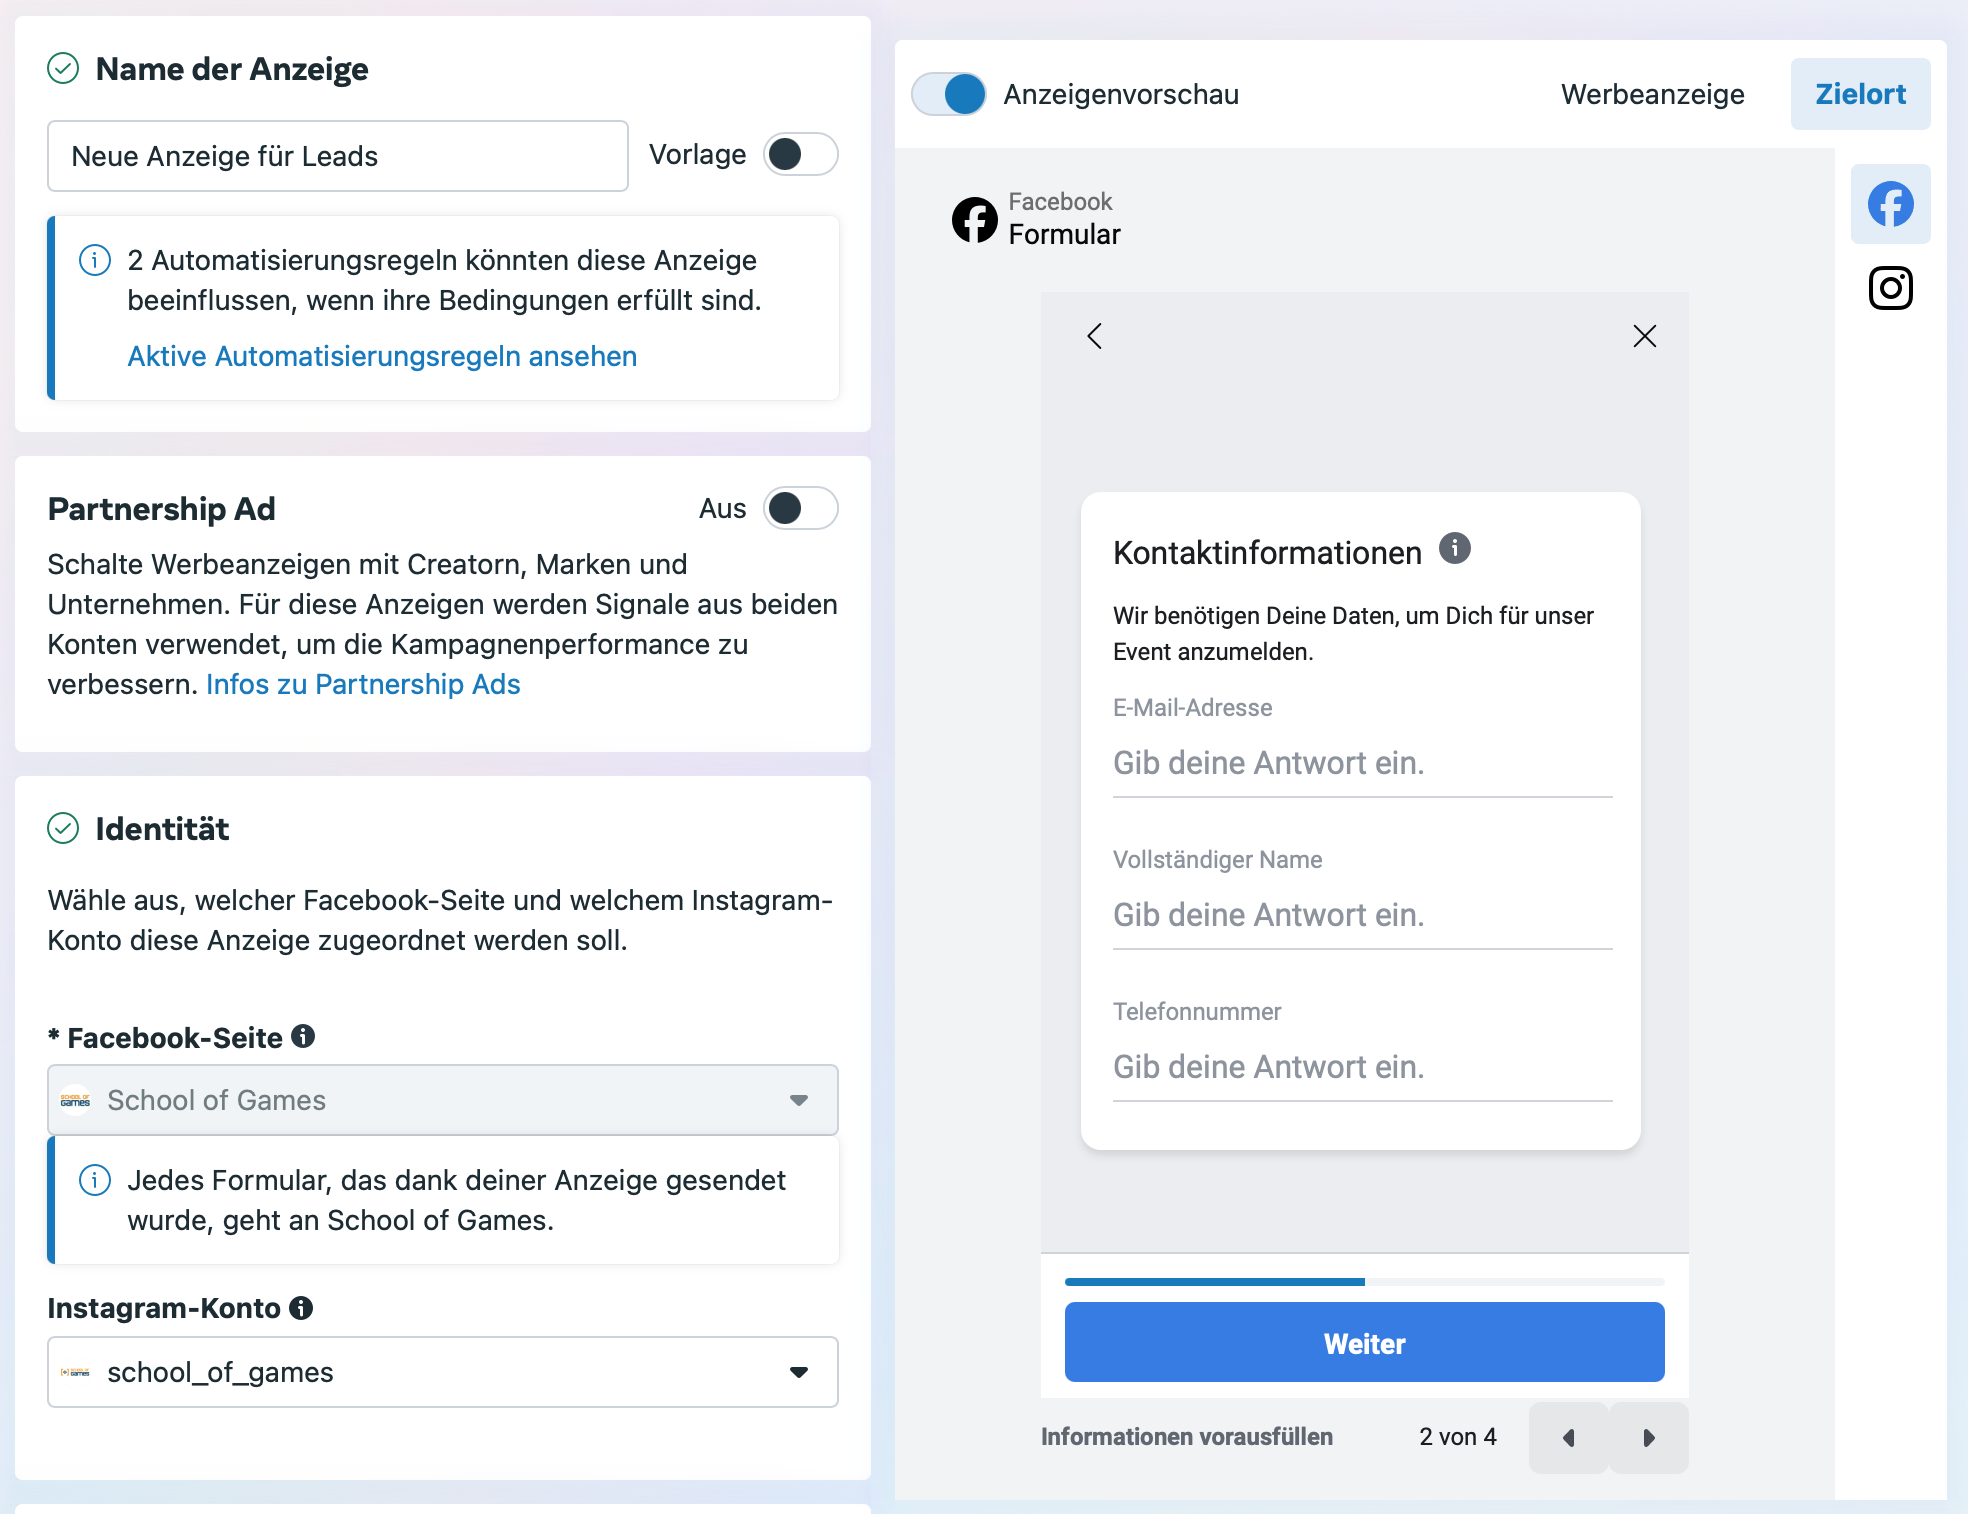Switch to the Instagram placement preview icon
The height and width of the screenshot is (1514, 1968).
point(1890,288)
